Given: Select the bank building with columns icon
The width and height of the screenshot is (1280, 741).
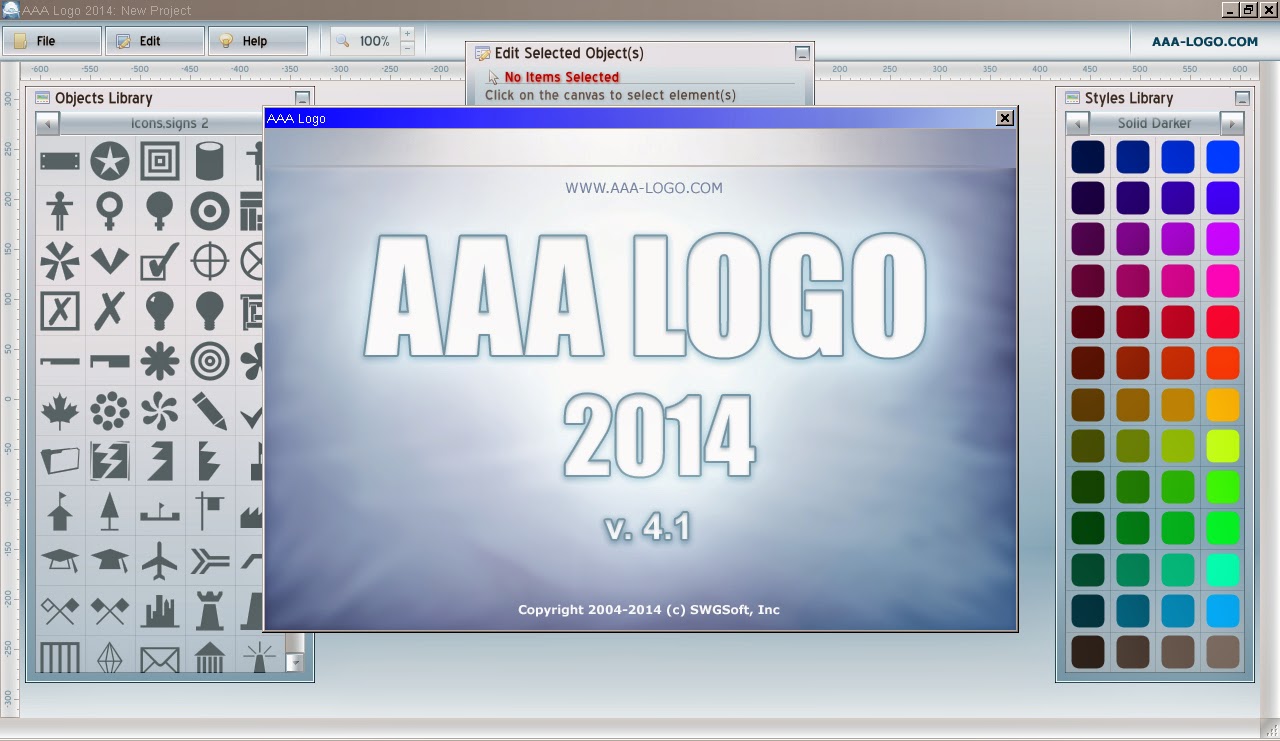Looking at the screenshot, I should (x=210, y=658).
